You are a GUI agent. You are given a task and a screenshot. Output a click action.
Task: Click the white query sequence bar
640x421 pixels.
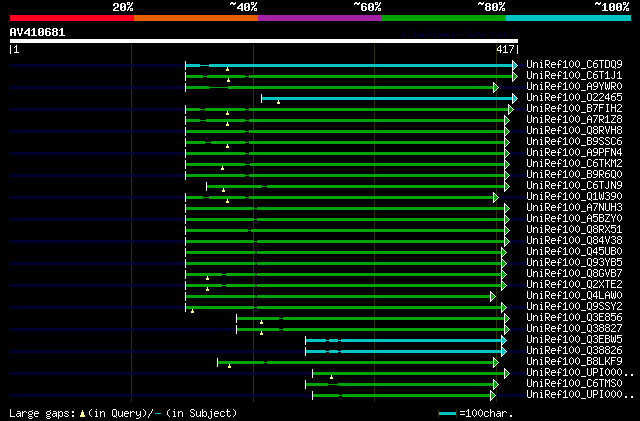click(264, 41)
